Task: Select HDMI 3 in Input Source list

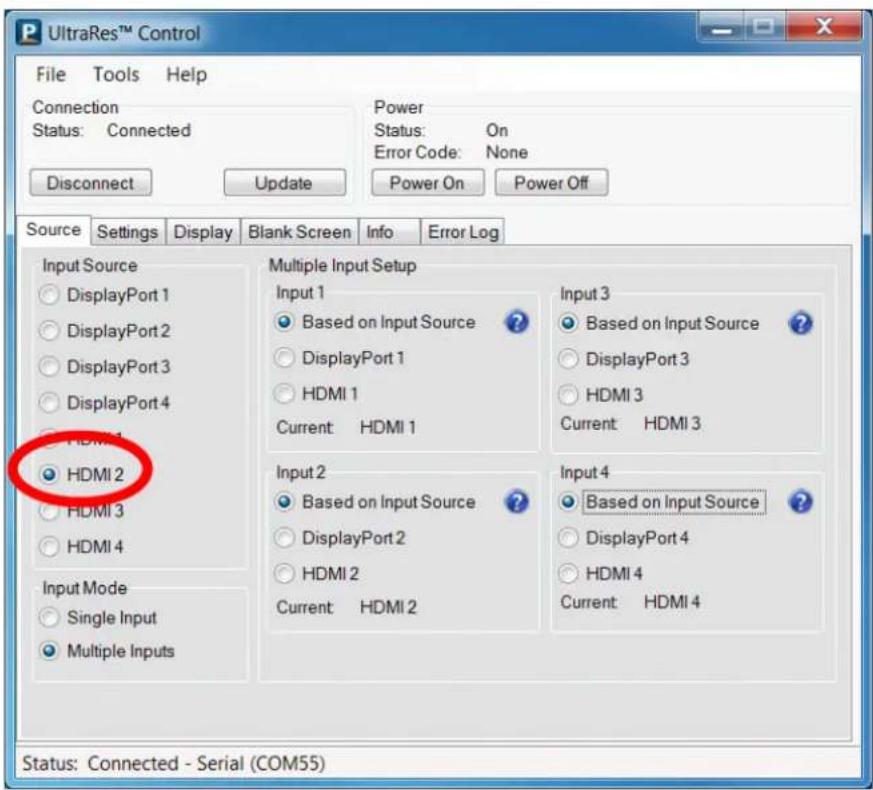Action: pyautogui.click(x=81, y=511)
